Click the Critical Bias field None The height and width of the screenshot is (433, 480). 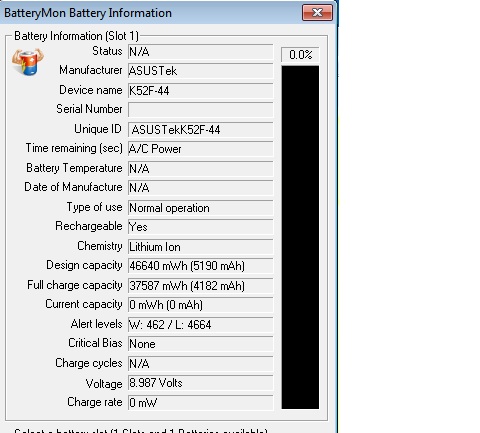pyautogui.click(x=200, y=344)
